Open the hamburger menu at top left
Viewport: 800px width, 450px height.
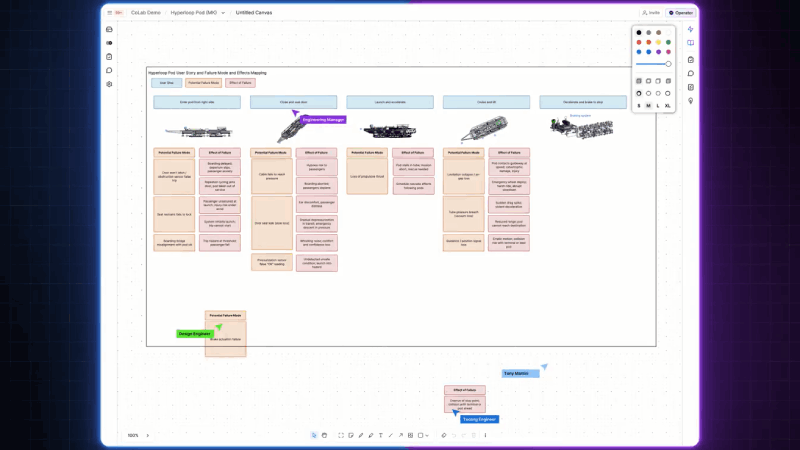pos(109,13)
